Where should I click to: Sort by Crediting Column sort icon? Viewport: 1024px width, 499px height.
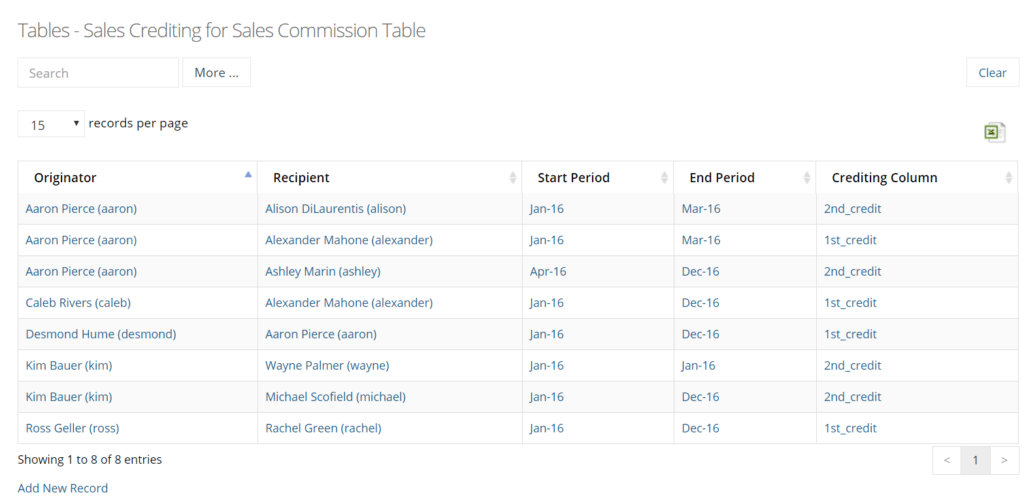click(1008, 178)
